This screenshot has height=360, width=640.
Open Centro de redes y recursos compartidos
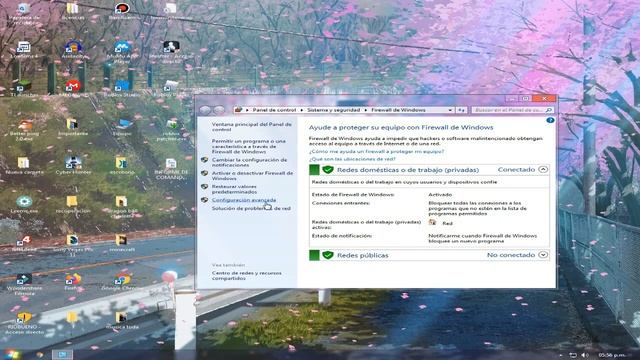(x=247, y=276)
